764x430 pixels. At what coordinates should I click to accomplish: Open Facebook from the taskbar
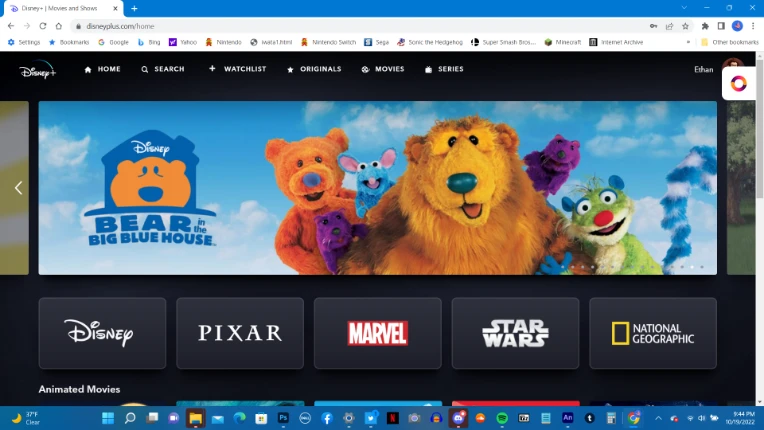[327, 418]
